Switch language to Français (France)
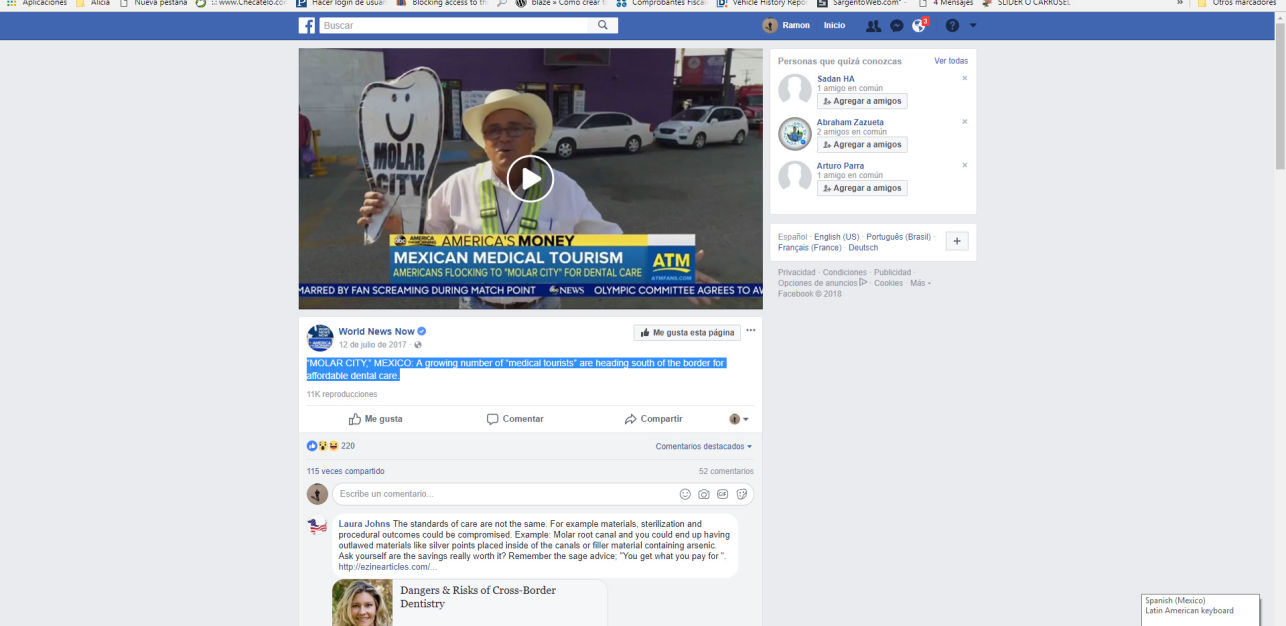The width and height of the screenshot is (1286, 626). (x=809, y=247)
